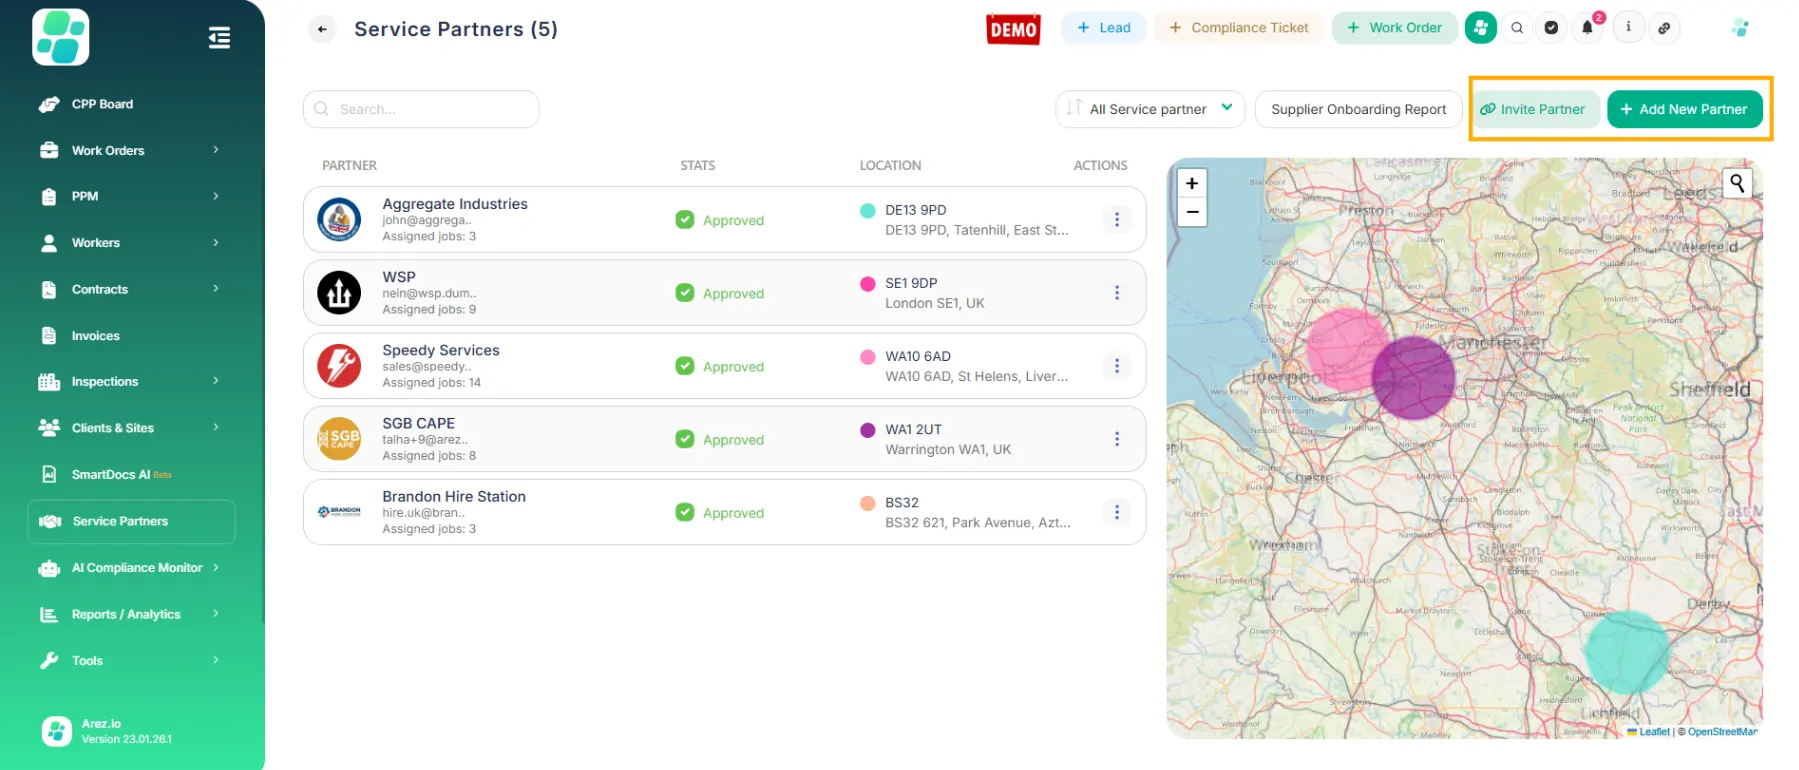Go to Invoices in the sidebar

(95, 336)
